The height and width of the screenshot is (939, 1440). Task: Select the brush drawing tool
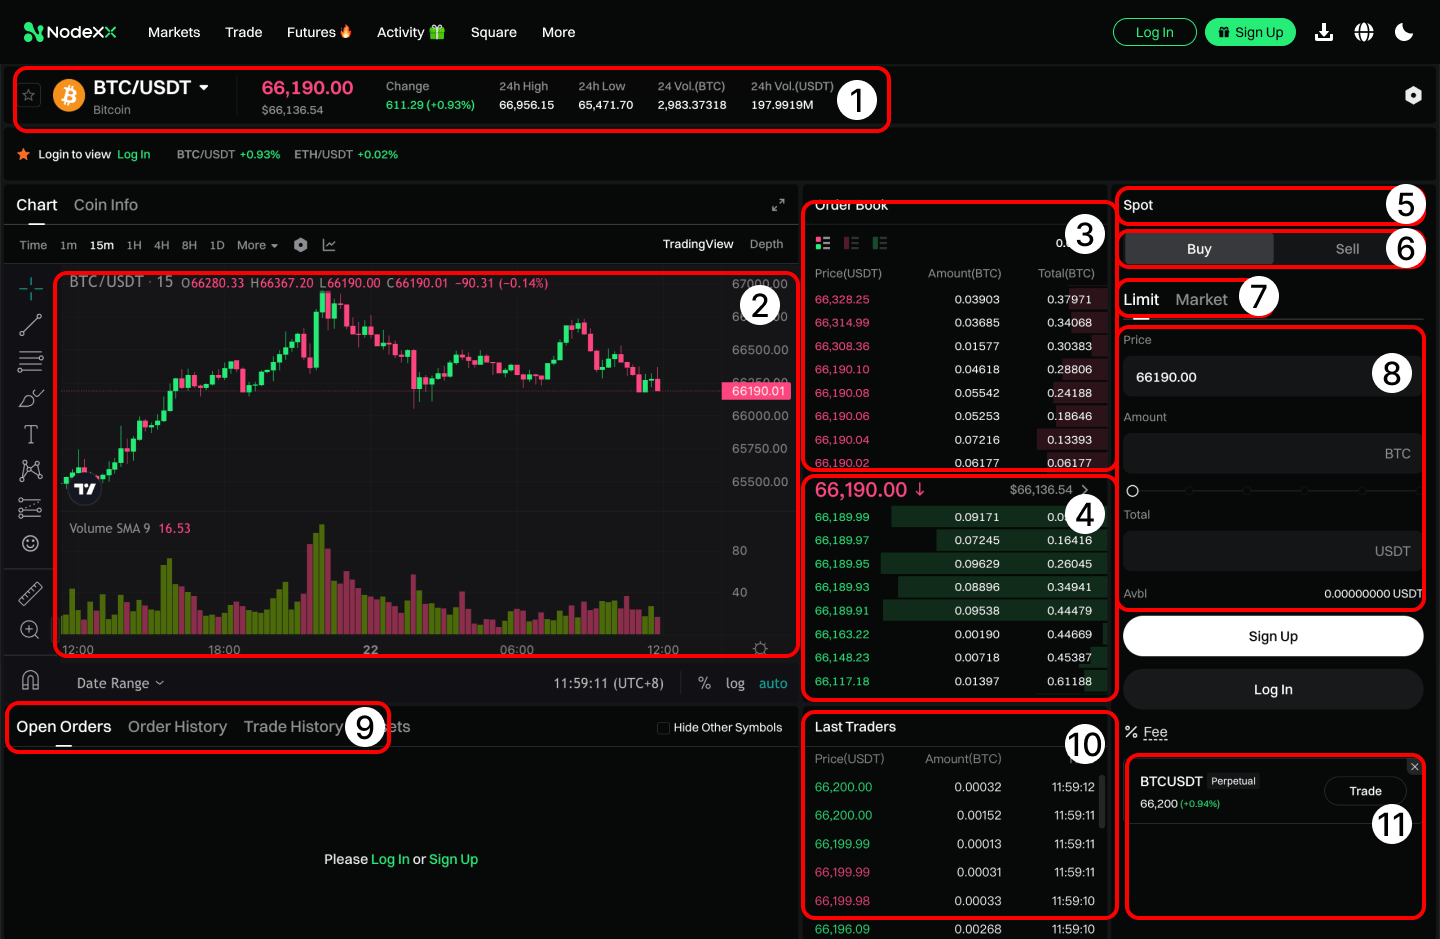31,398
